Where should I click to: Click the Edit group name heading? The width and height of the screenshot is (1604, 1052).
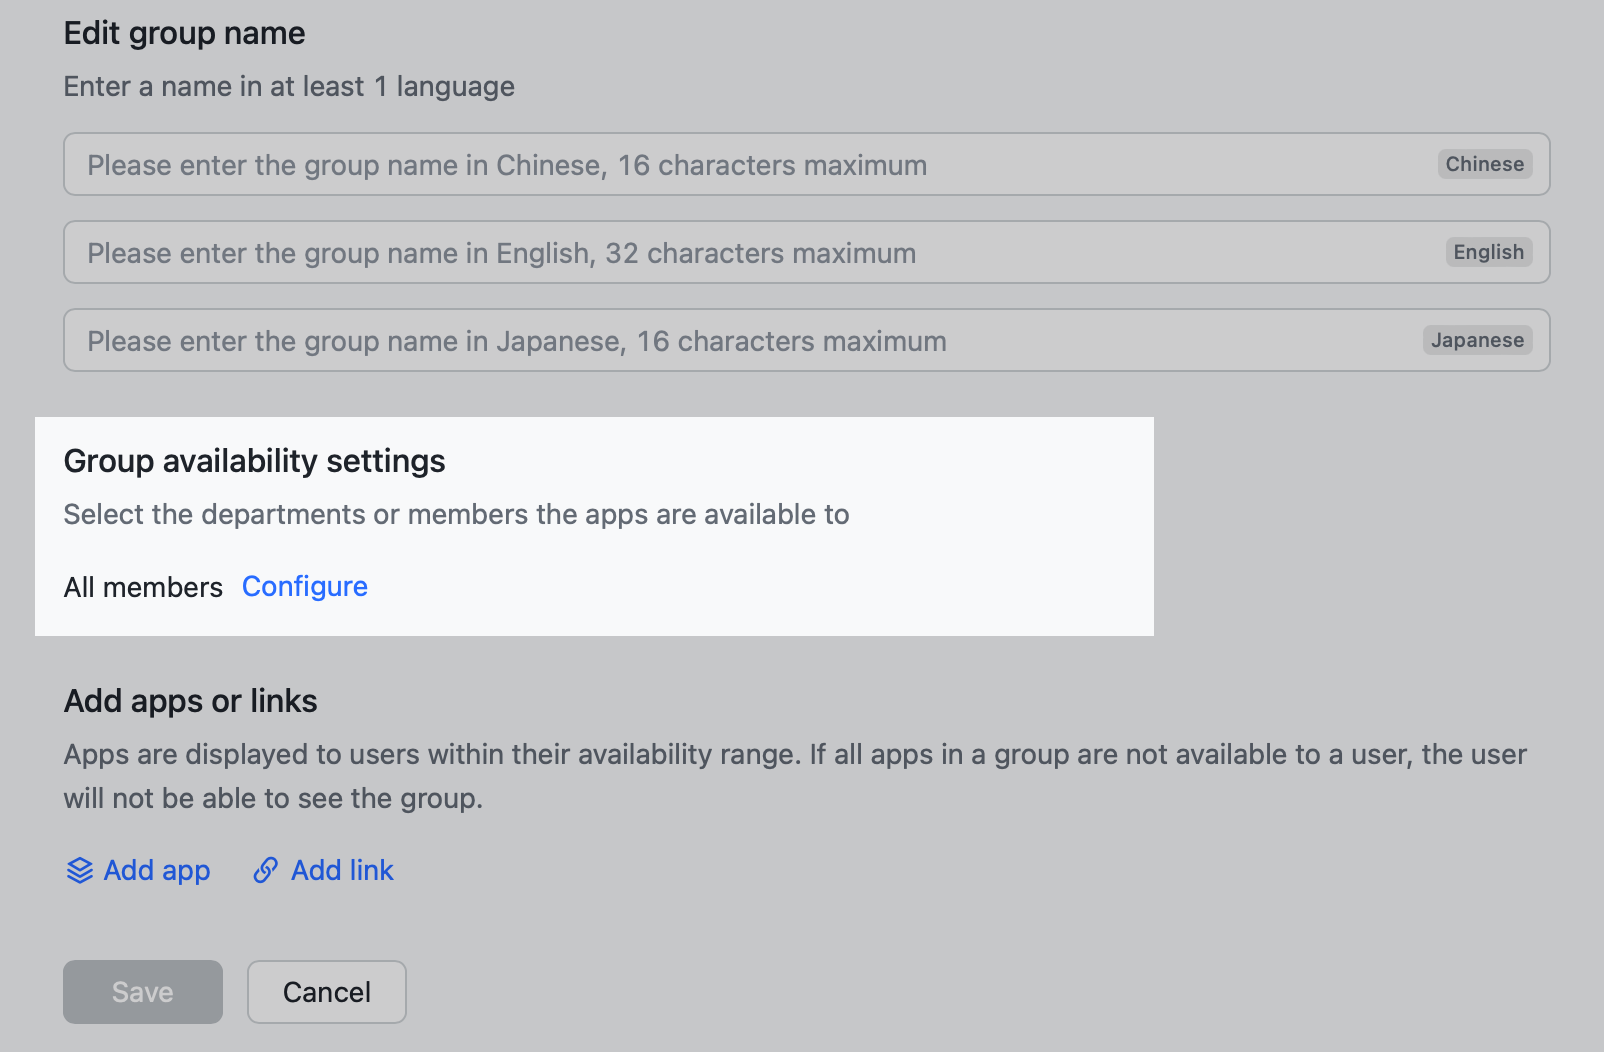tap(184, 34)
